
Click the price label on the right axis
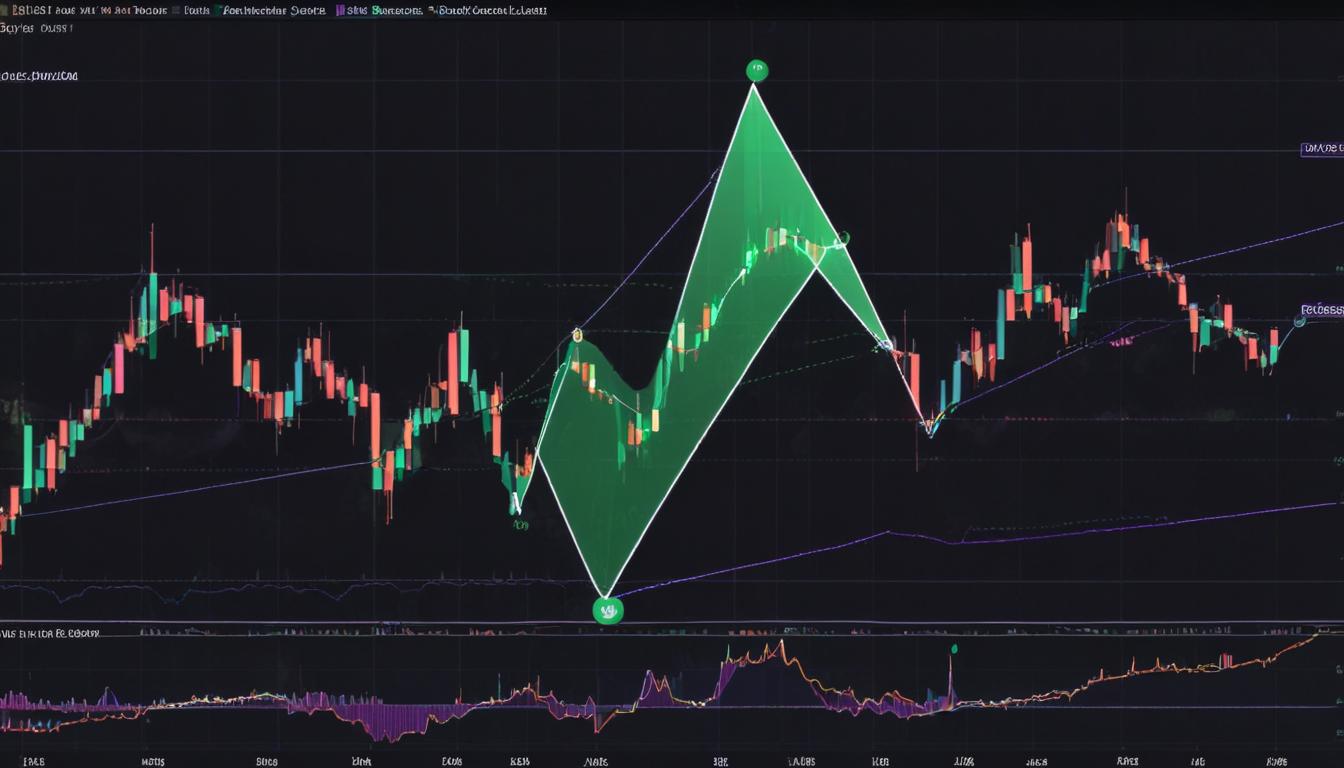[1322, 148]
